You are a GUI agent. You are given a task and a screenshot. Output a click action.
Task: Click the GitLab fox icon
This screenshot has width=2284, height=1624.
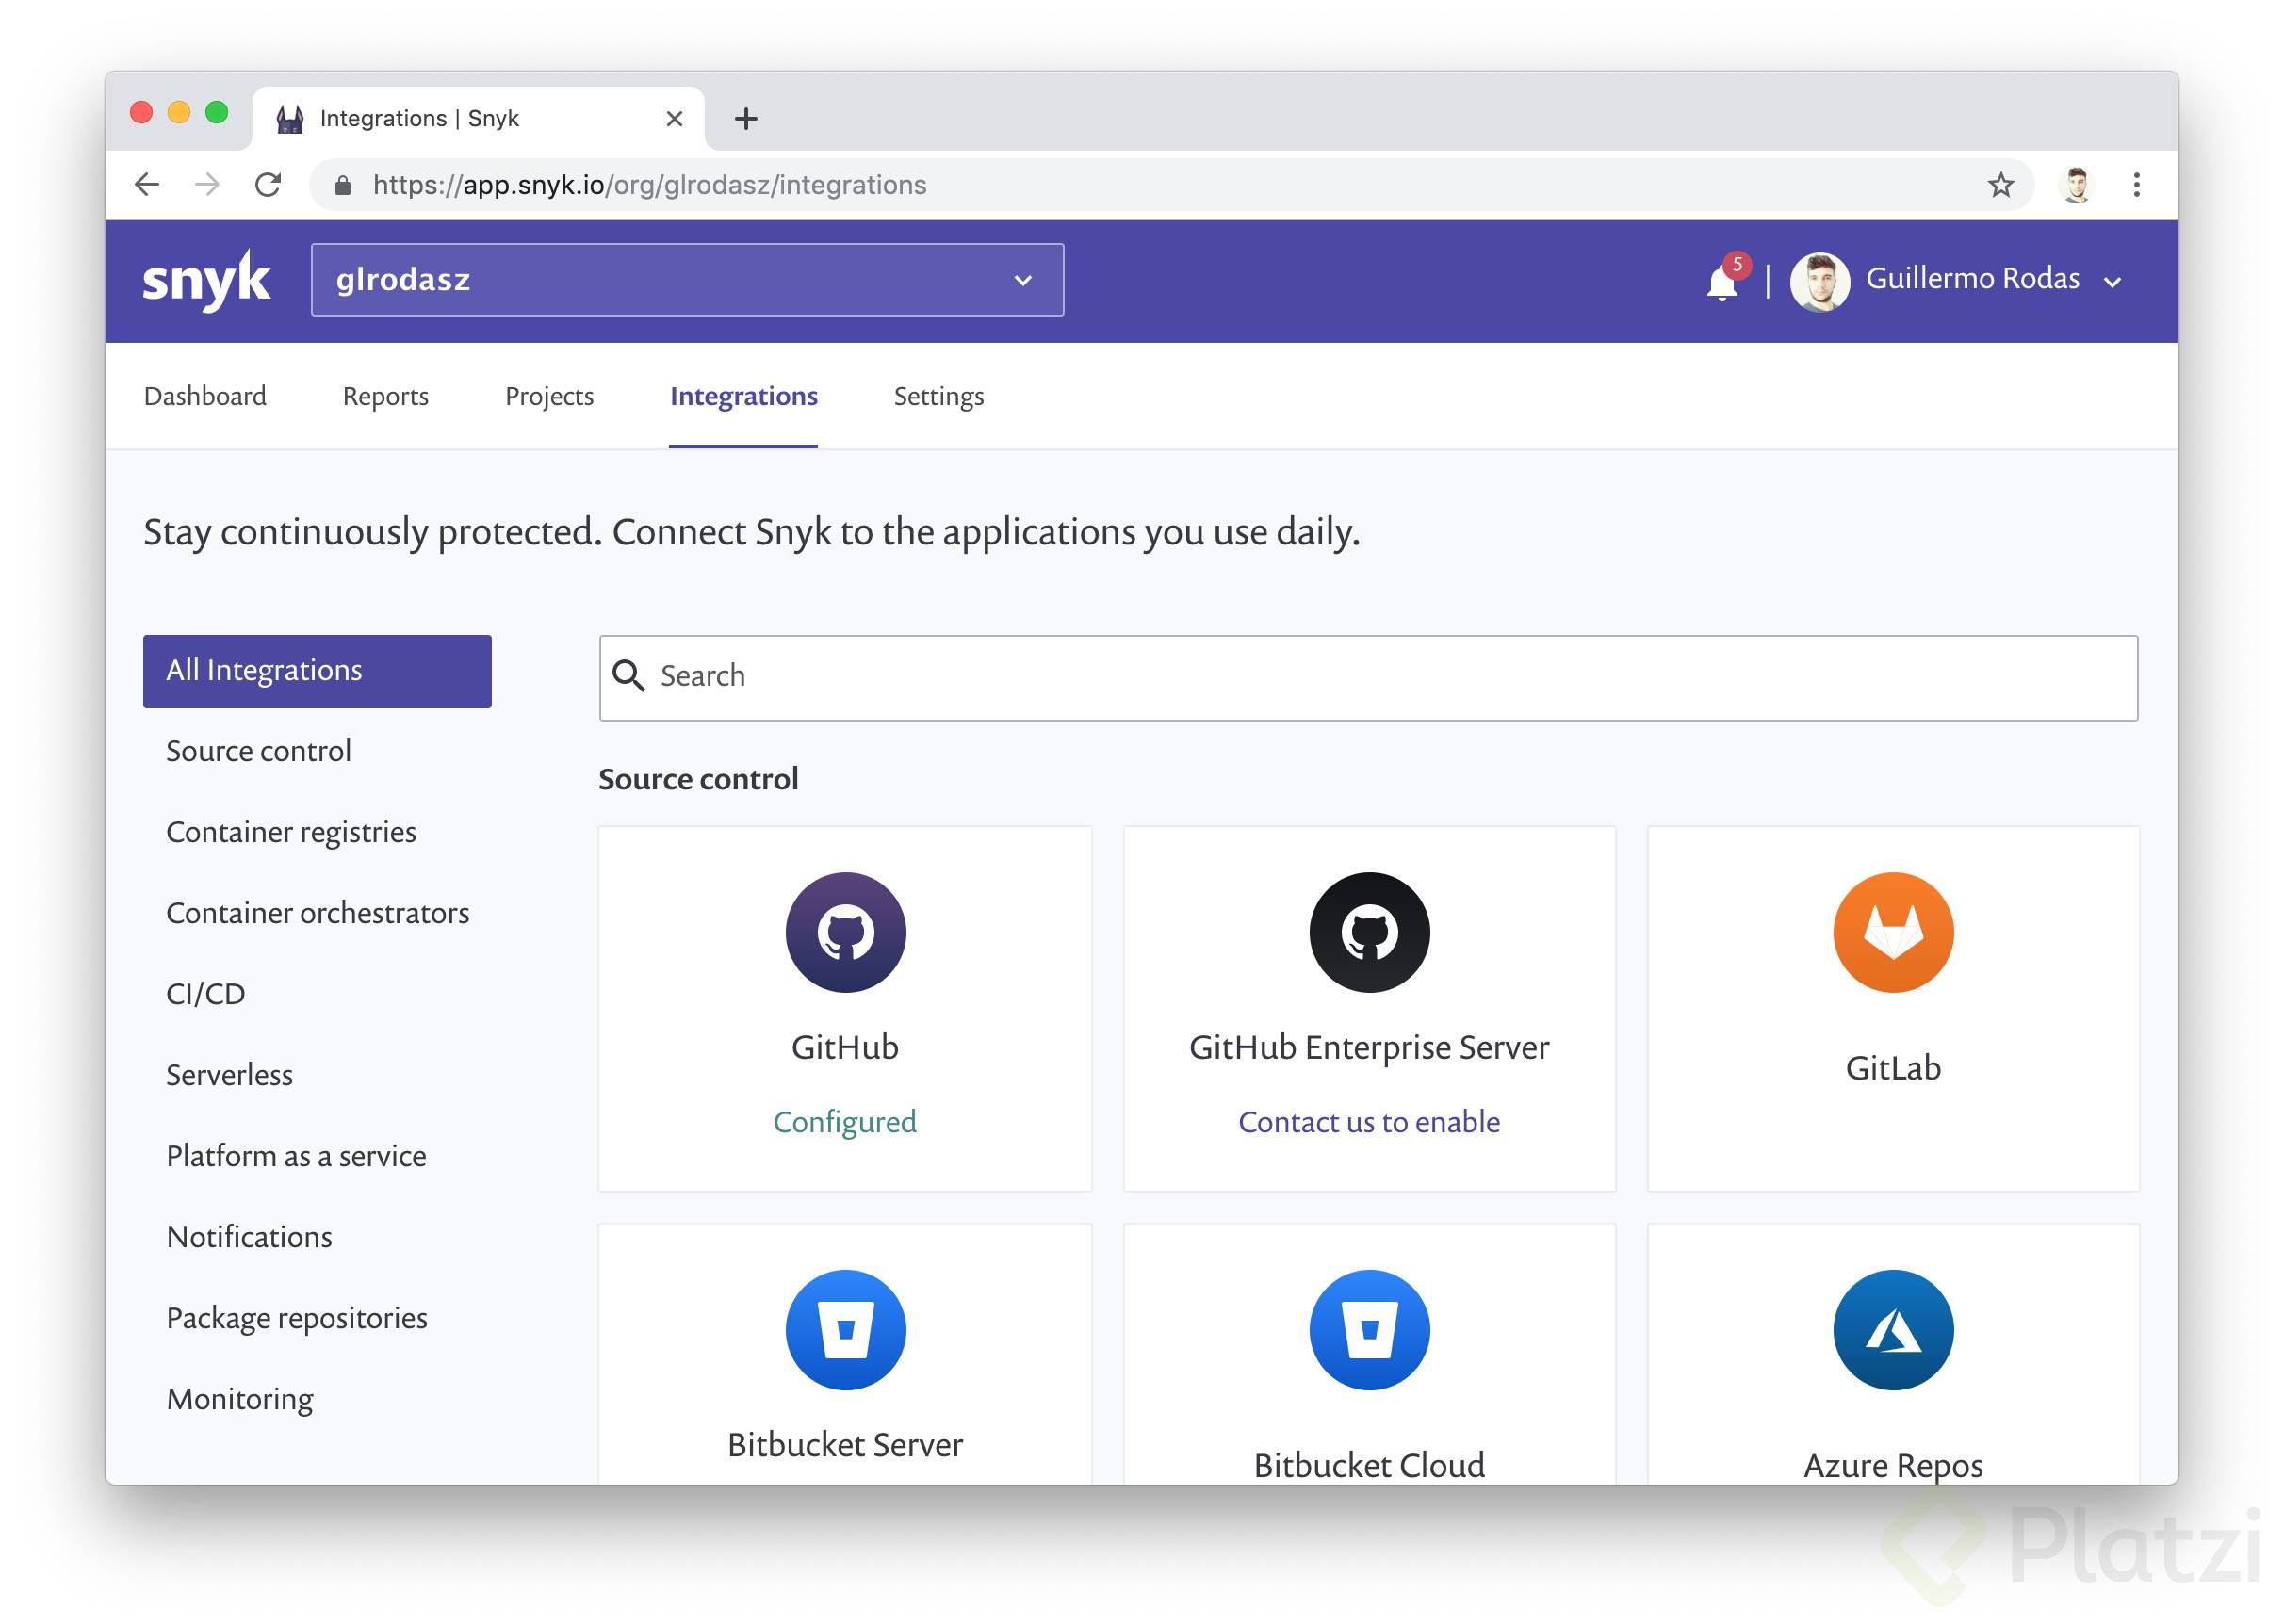click(1893, 933)
